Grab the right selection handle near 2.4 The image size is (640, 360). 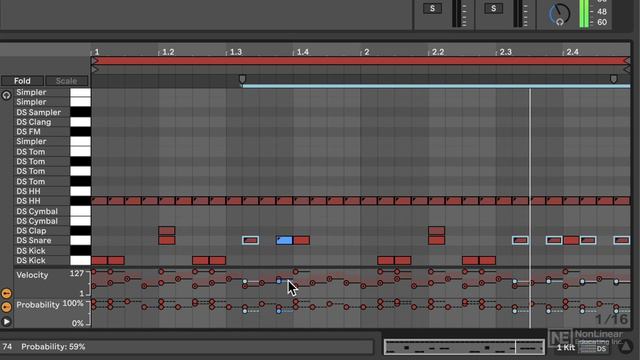coord(613,79)
